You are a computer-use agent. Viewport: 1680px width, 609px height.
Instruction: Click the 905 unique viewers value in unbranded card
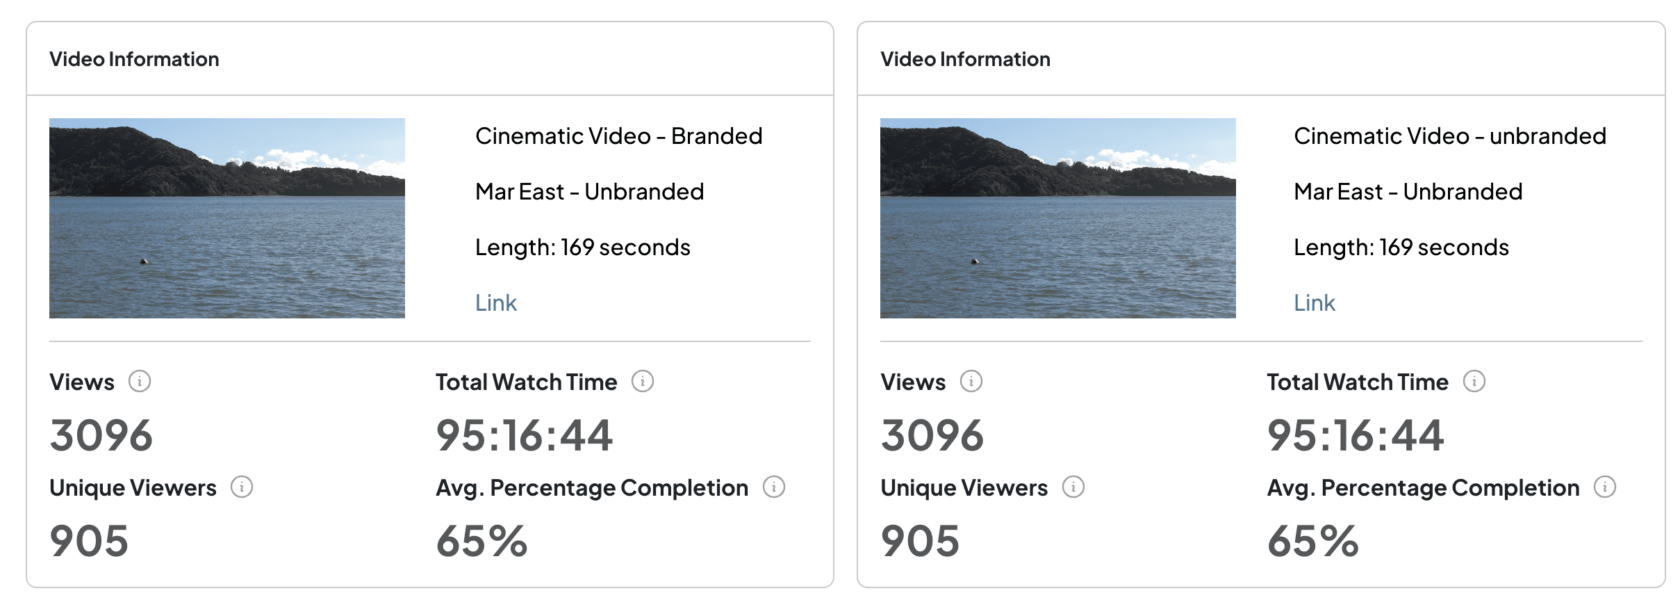pyautogui.click(x=920, y=542)
